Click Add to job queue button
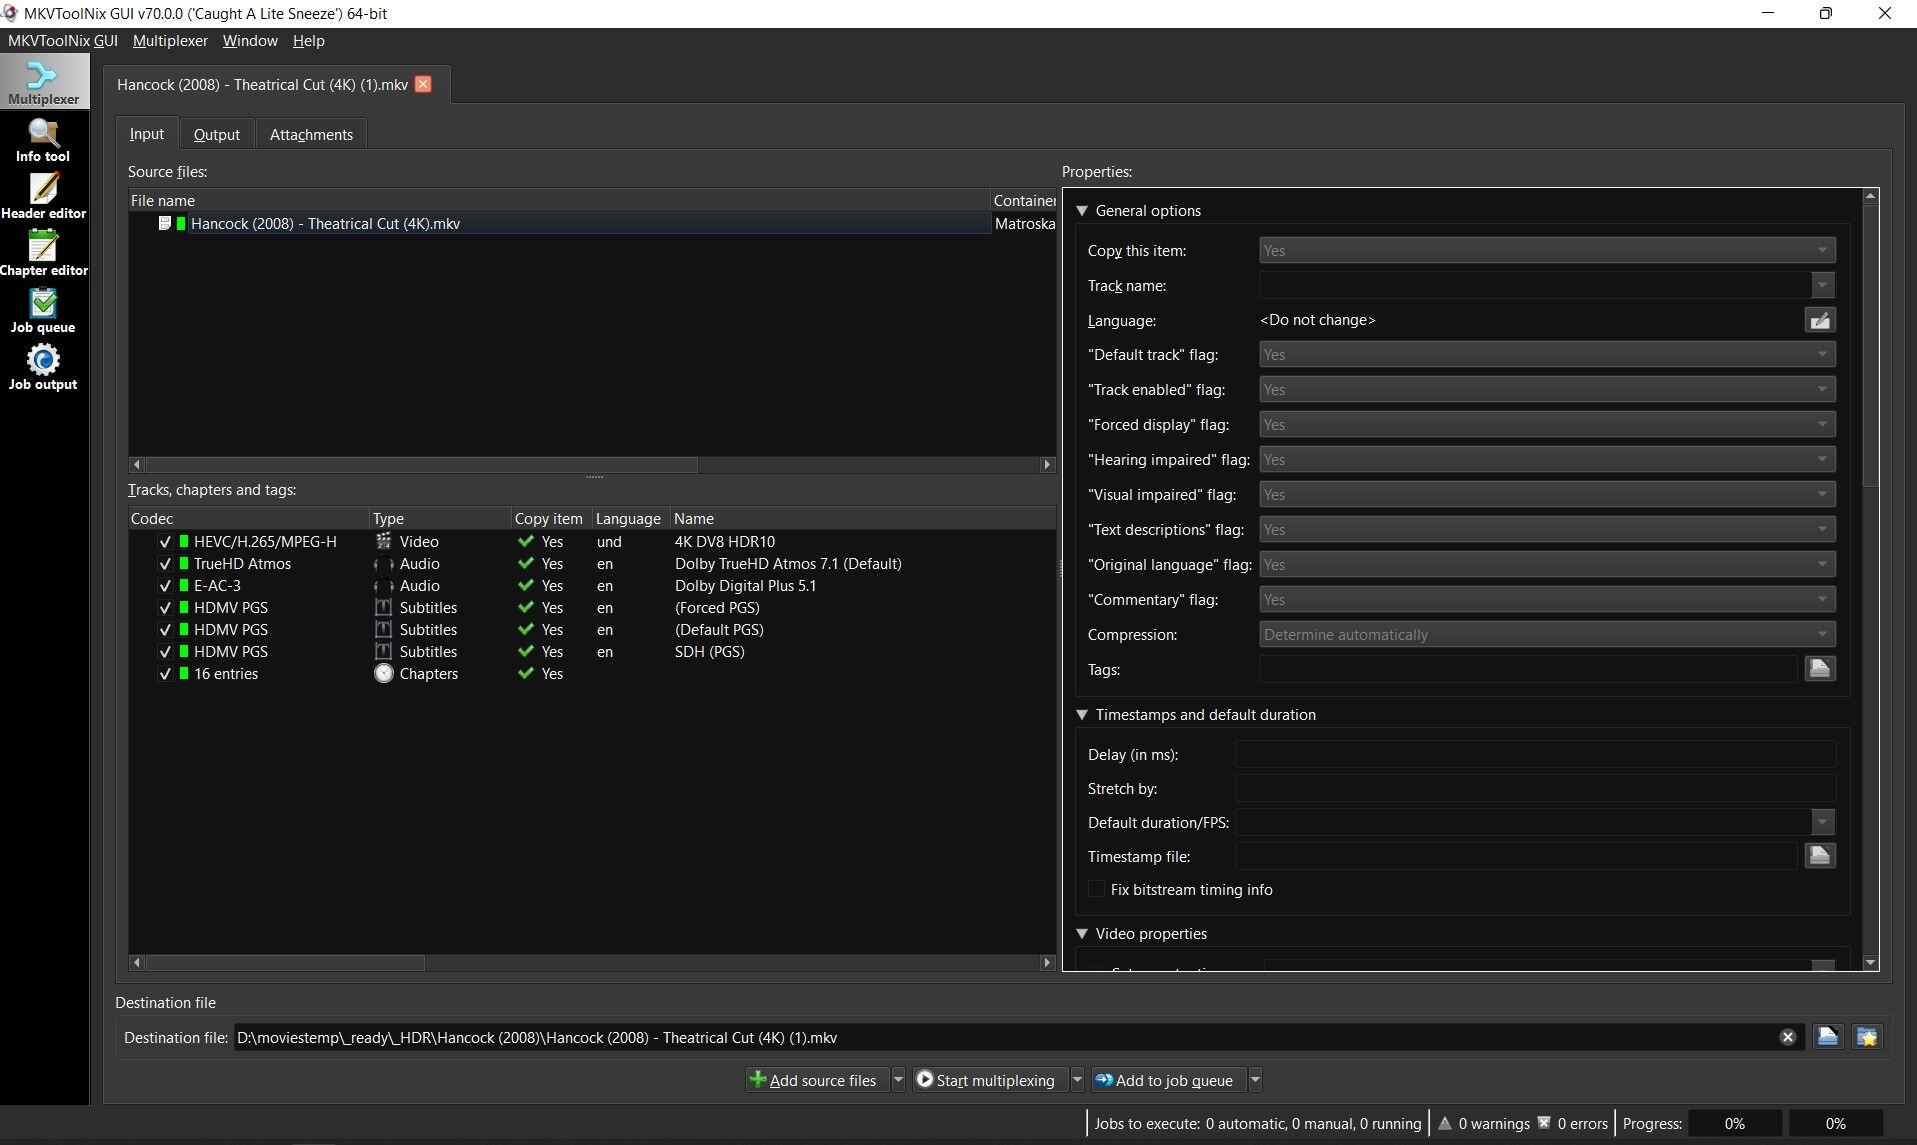Viewport: 1917px width, 1145px height. 1165,1080
